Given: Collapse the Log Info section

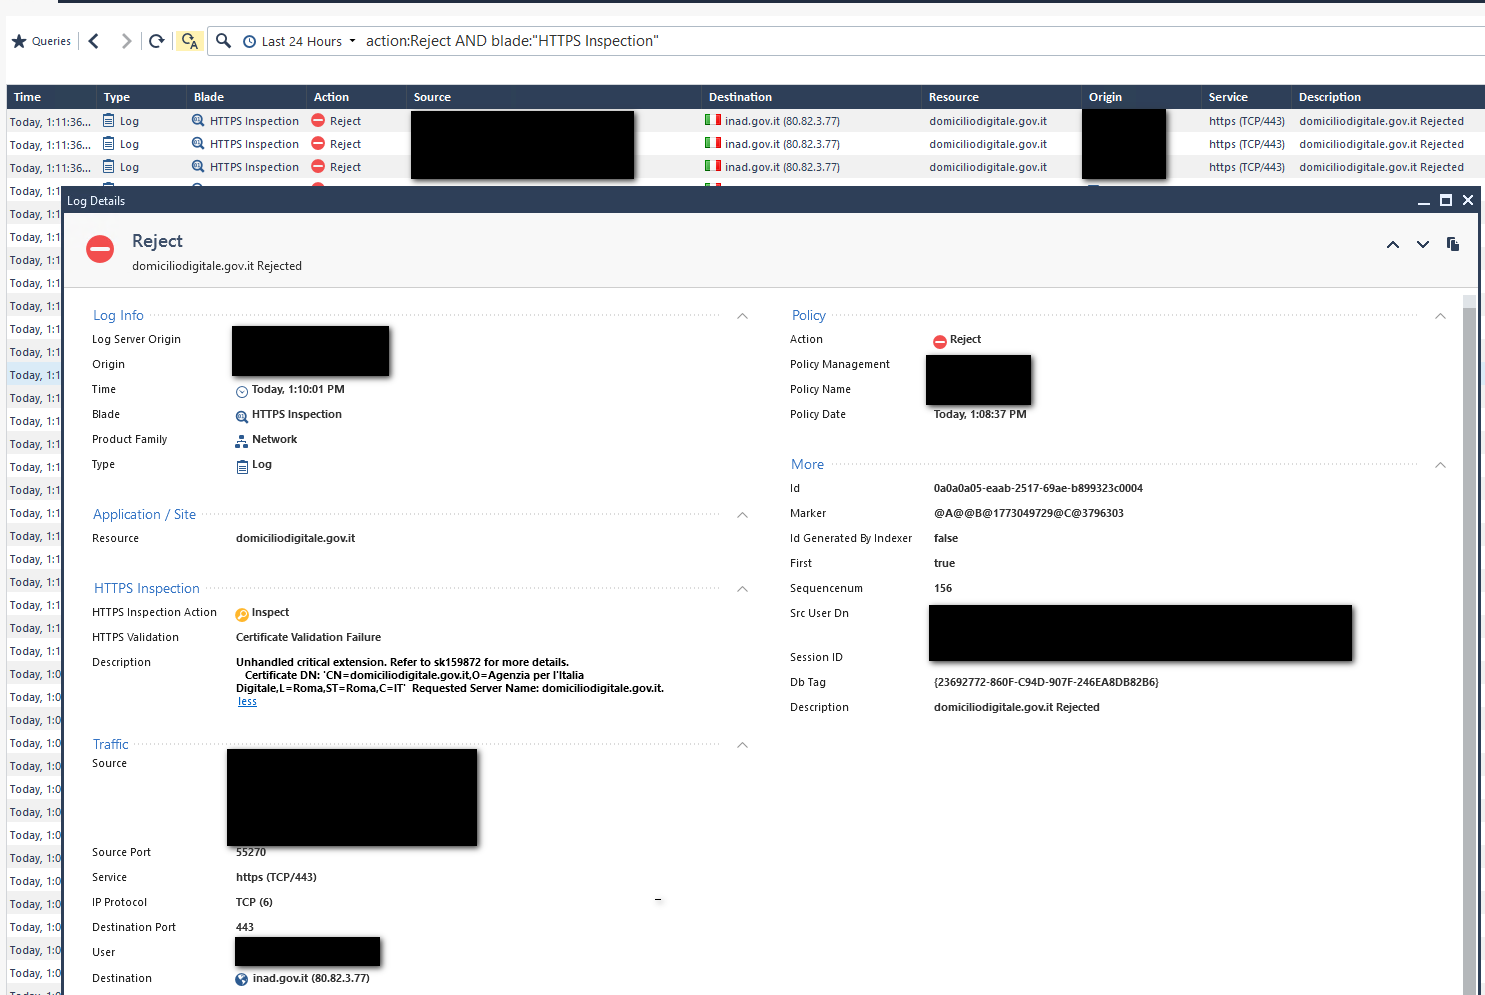Looking at the screenshot, I should 742,316.
